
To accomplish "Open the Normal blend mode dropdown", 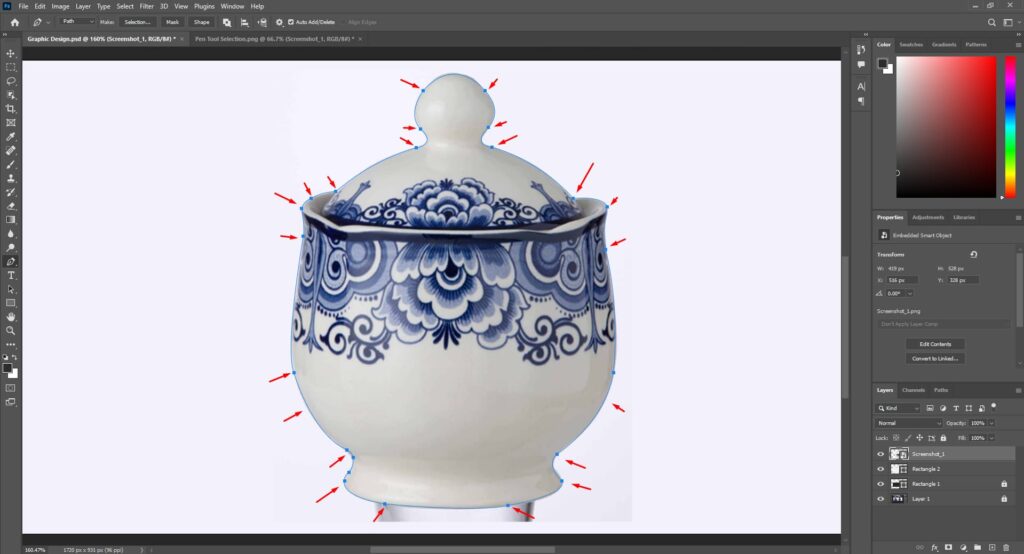I will coord(909,423).
